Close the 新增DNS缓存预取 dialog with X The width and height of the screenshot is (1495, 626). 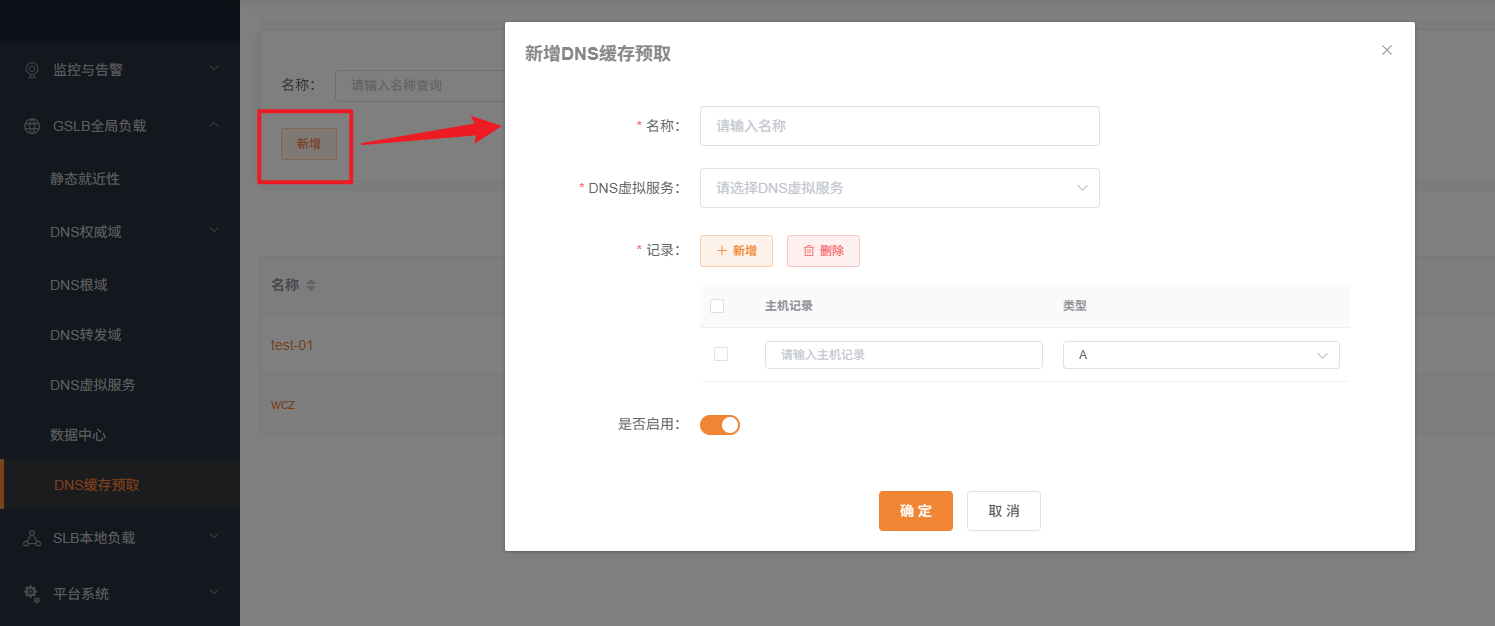coord(1386,50)
